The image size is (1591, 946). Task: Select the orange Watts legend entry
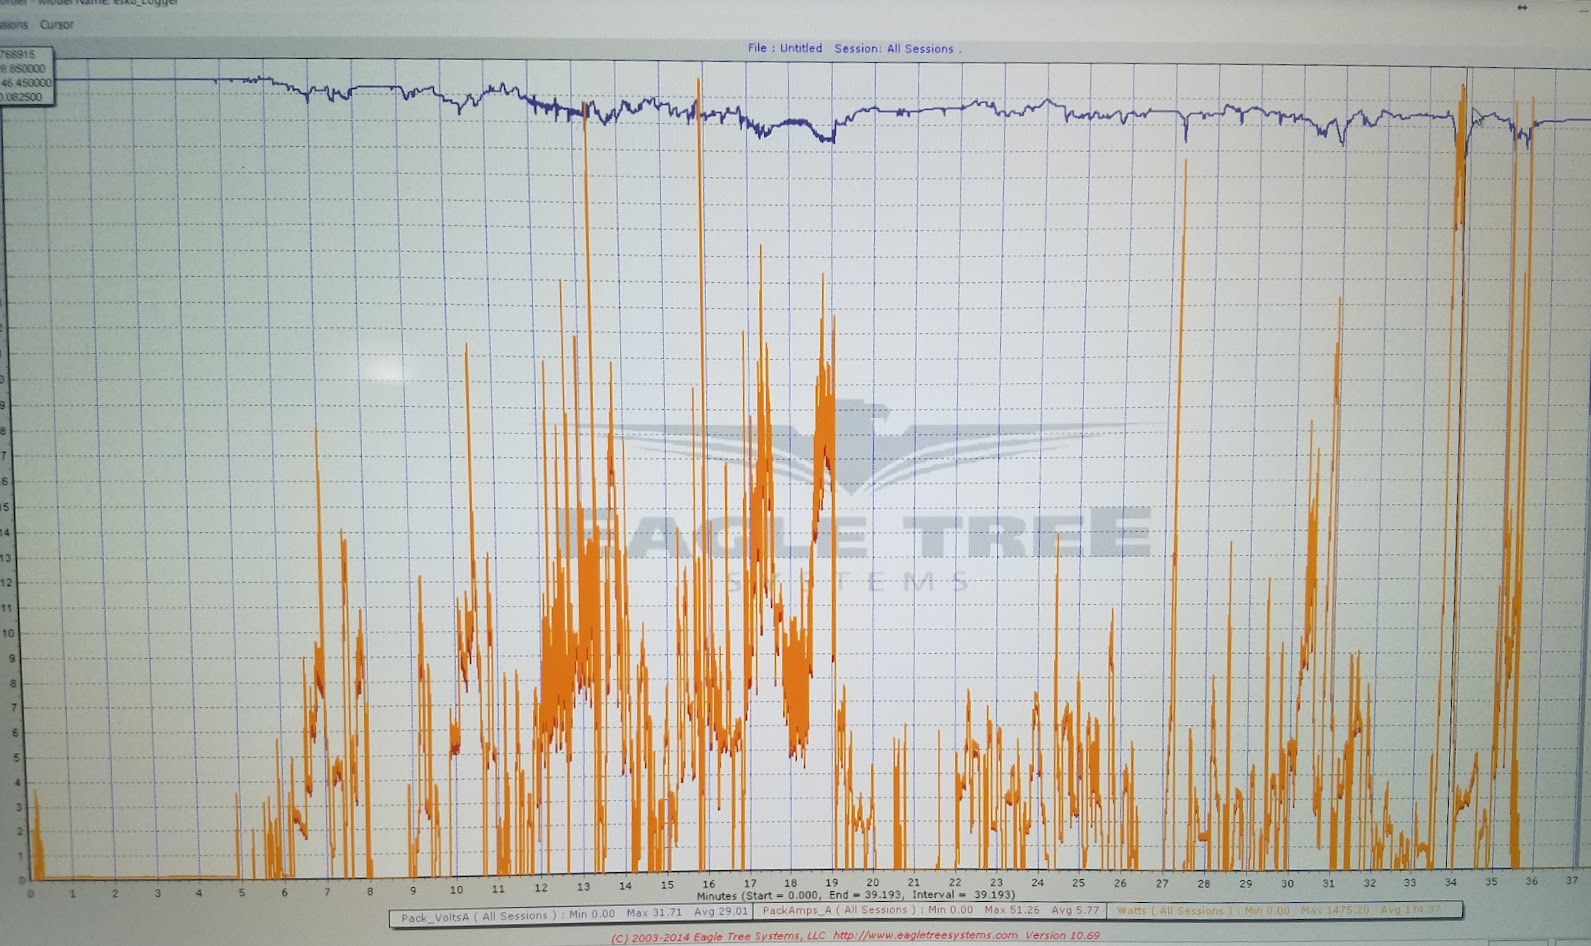[x=1282, y=910]
